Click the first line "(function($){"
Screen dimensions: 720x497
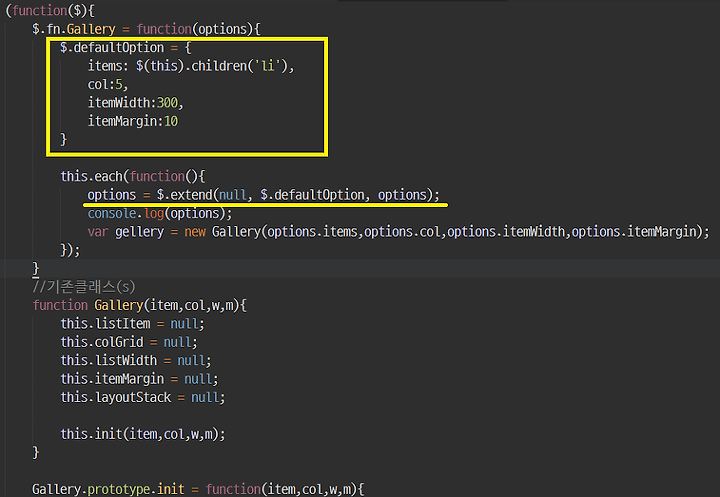click(50, 11)
